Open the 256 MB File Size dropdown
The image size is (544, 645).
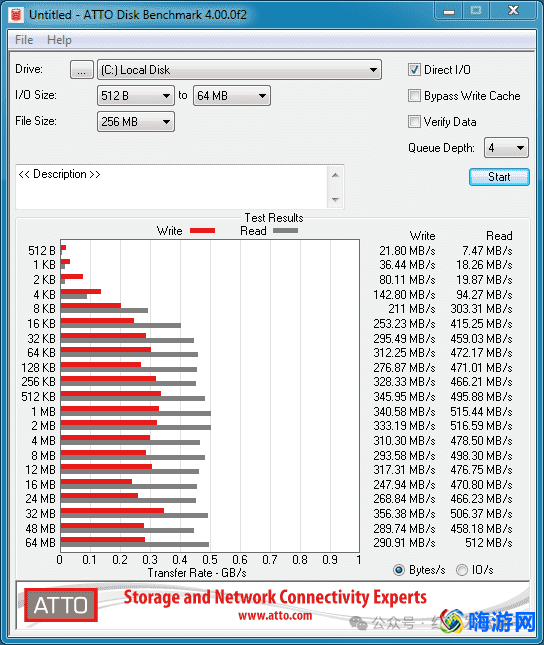tap(135, 122)
